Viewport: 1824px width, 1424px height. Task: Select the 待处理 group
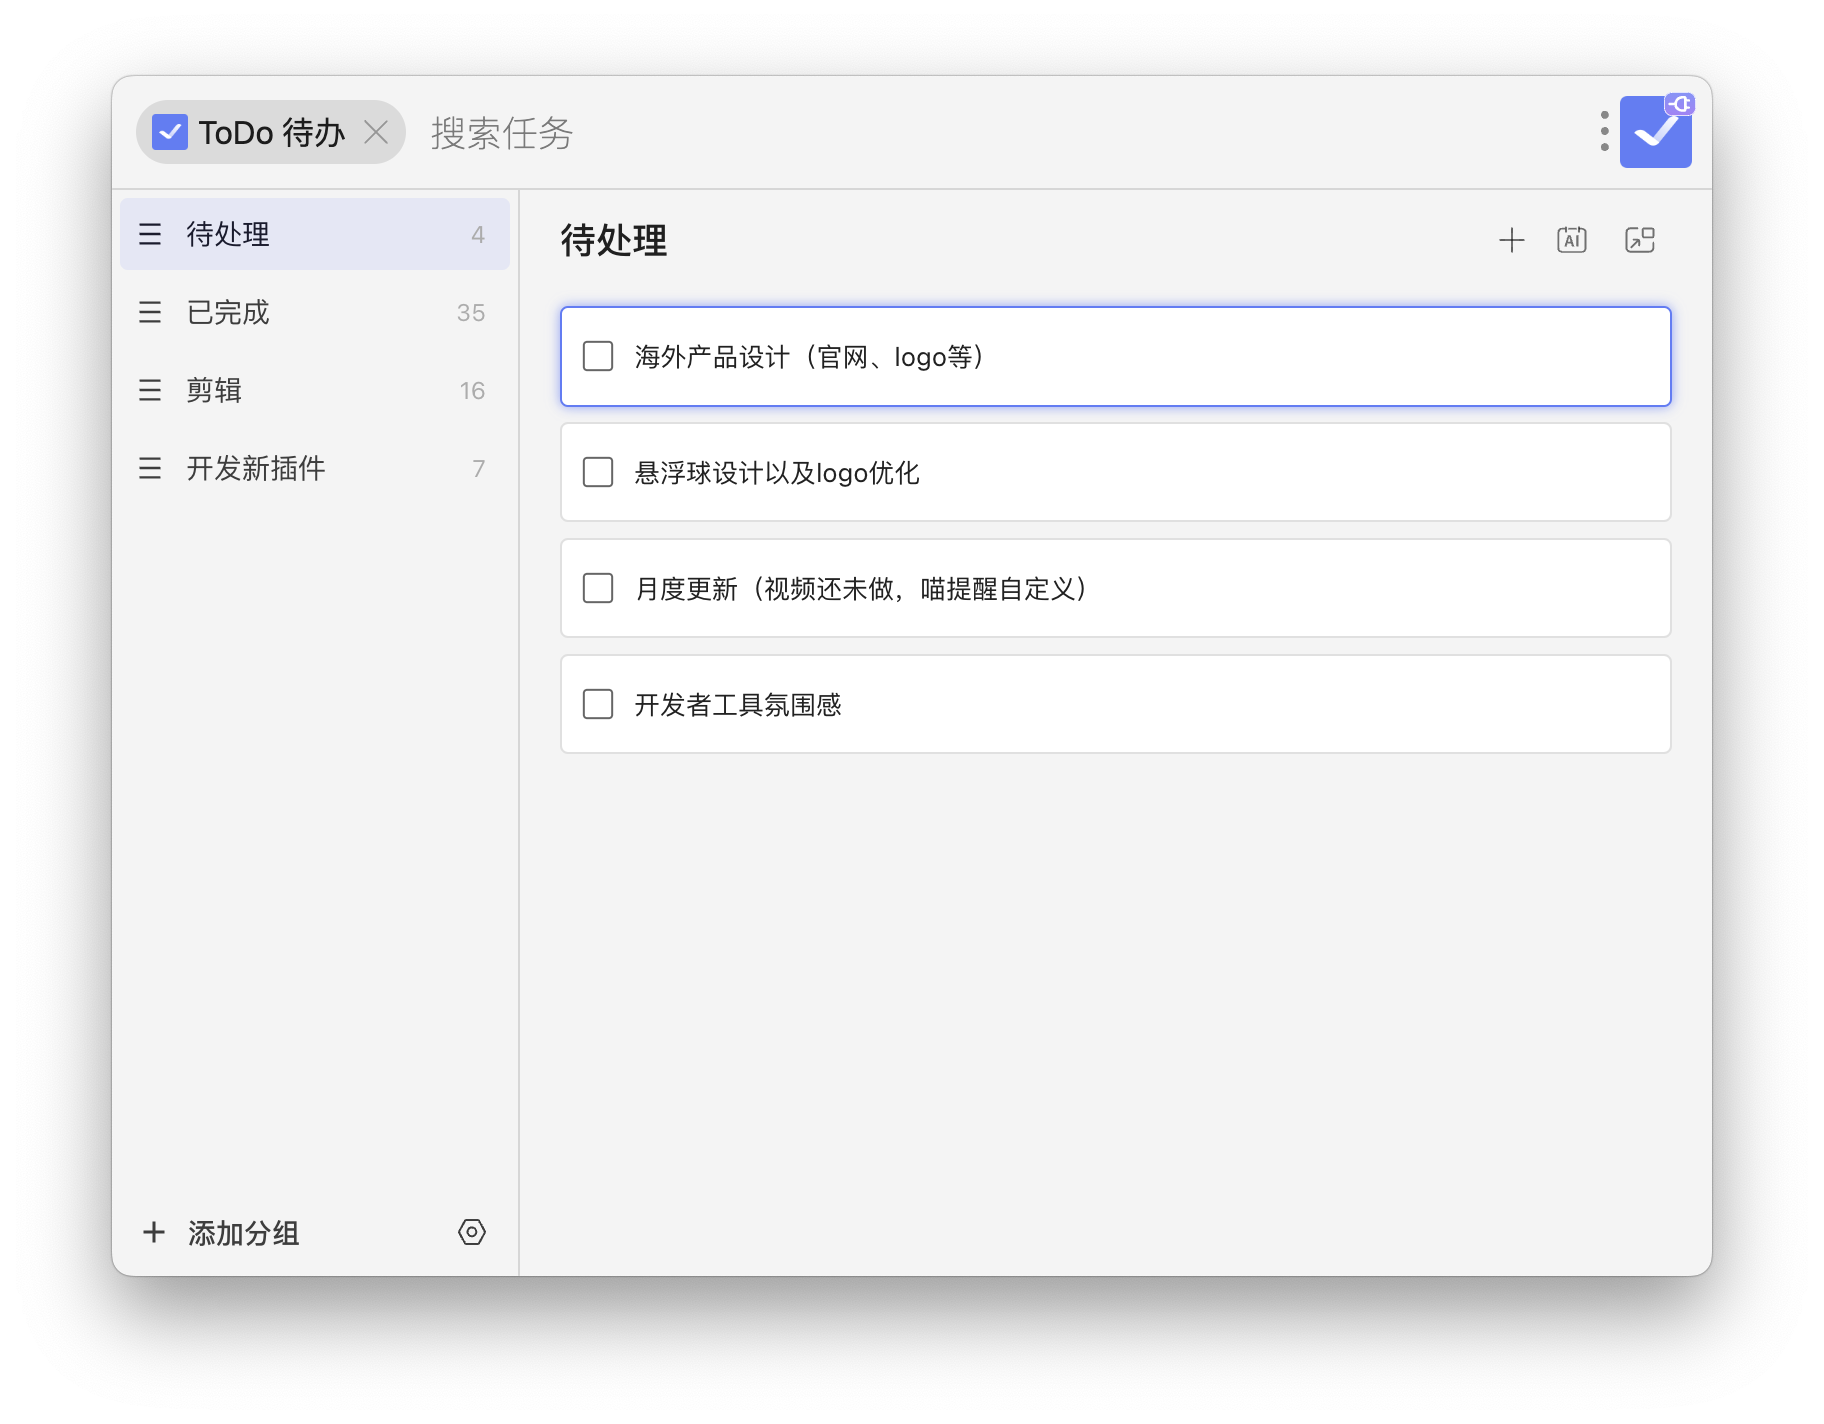tap(315, 234)
